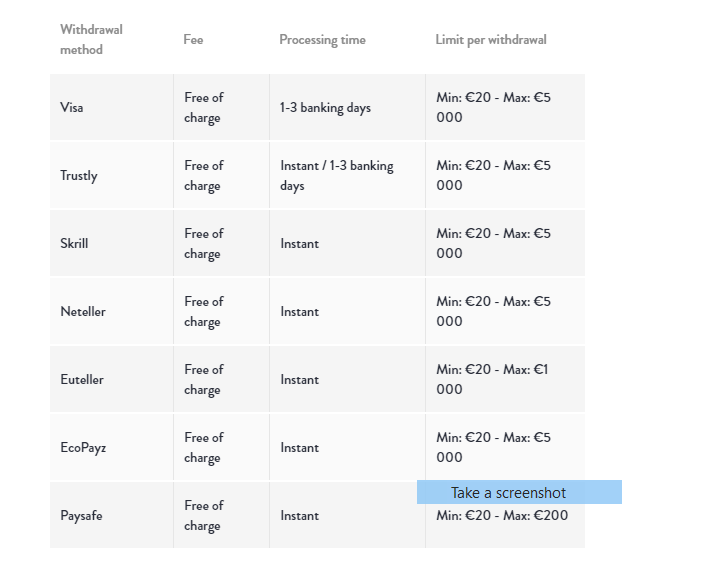Click the 'Processing time' column header

322,40
